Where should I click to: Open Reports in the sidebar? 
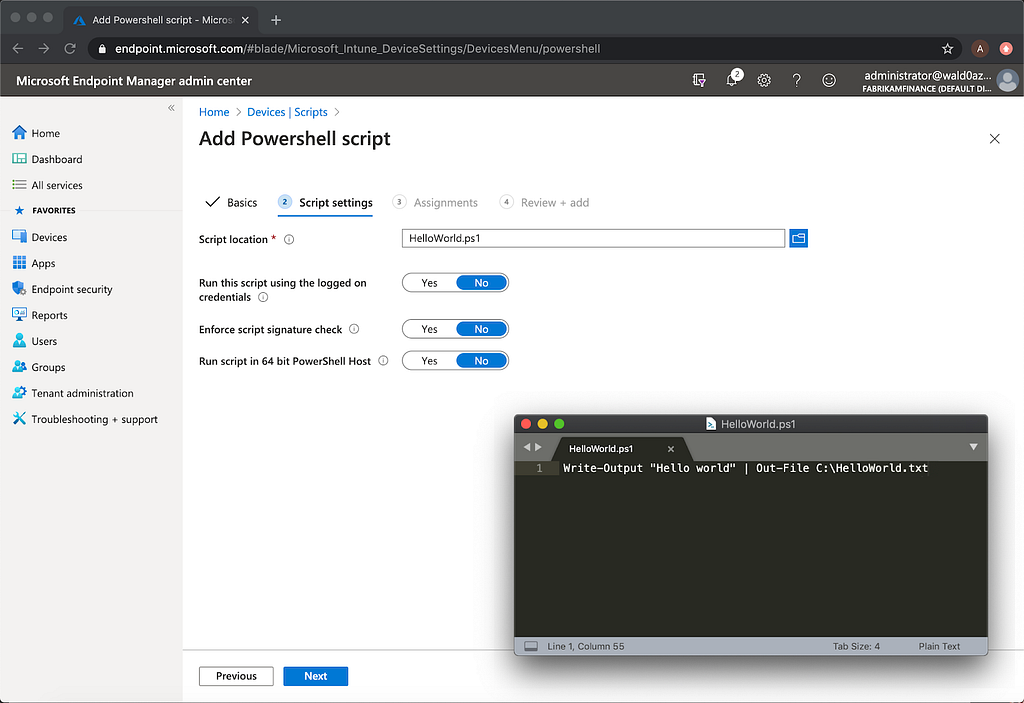(x=39, y=316)
